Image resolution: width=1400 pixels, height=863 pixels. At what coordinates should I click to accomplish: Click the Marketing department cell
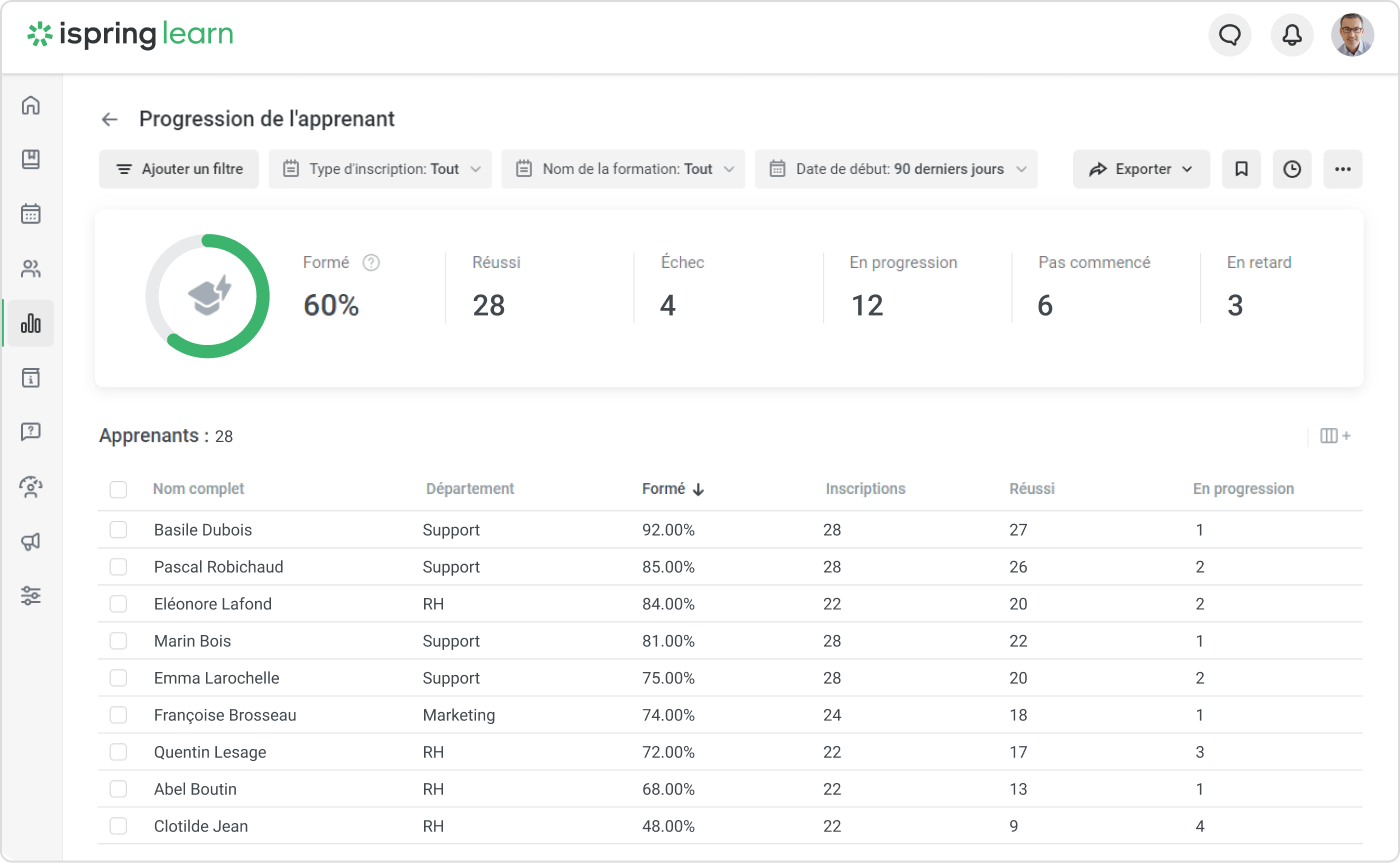459,715
